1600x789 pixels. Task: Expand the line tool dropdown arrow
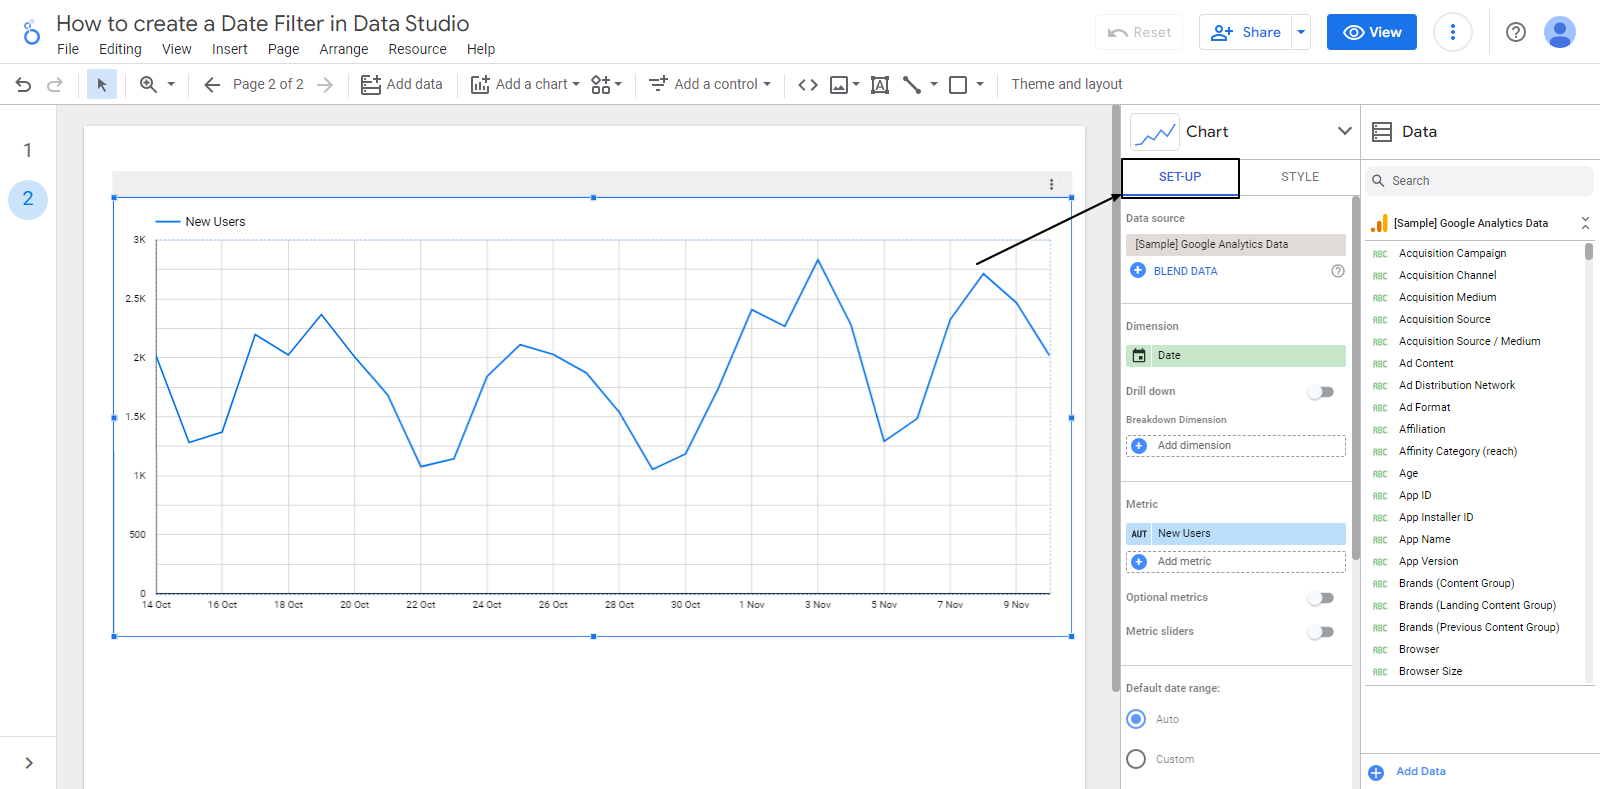[x=934, y=85]
